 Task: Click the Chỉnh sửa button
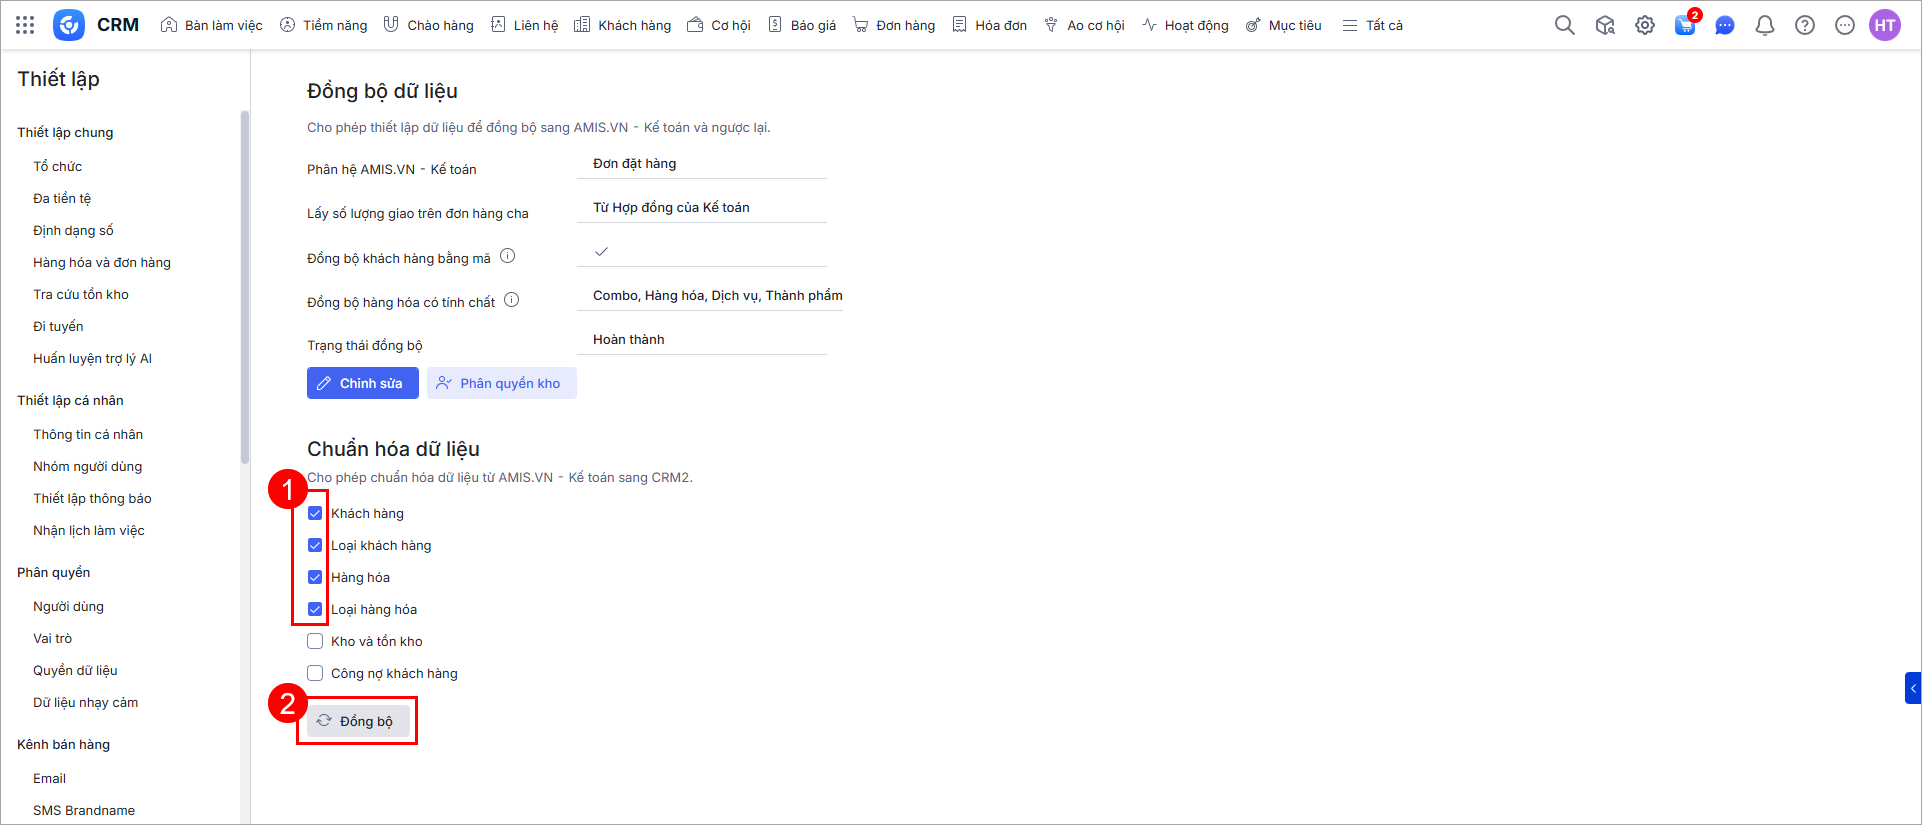362,383
